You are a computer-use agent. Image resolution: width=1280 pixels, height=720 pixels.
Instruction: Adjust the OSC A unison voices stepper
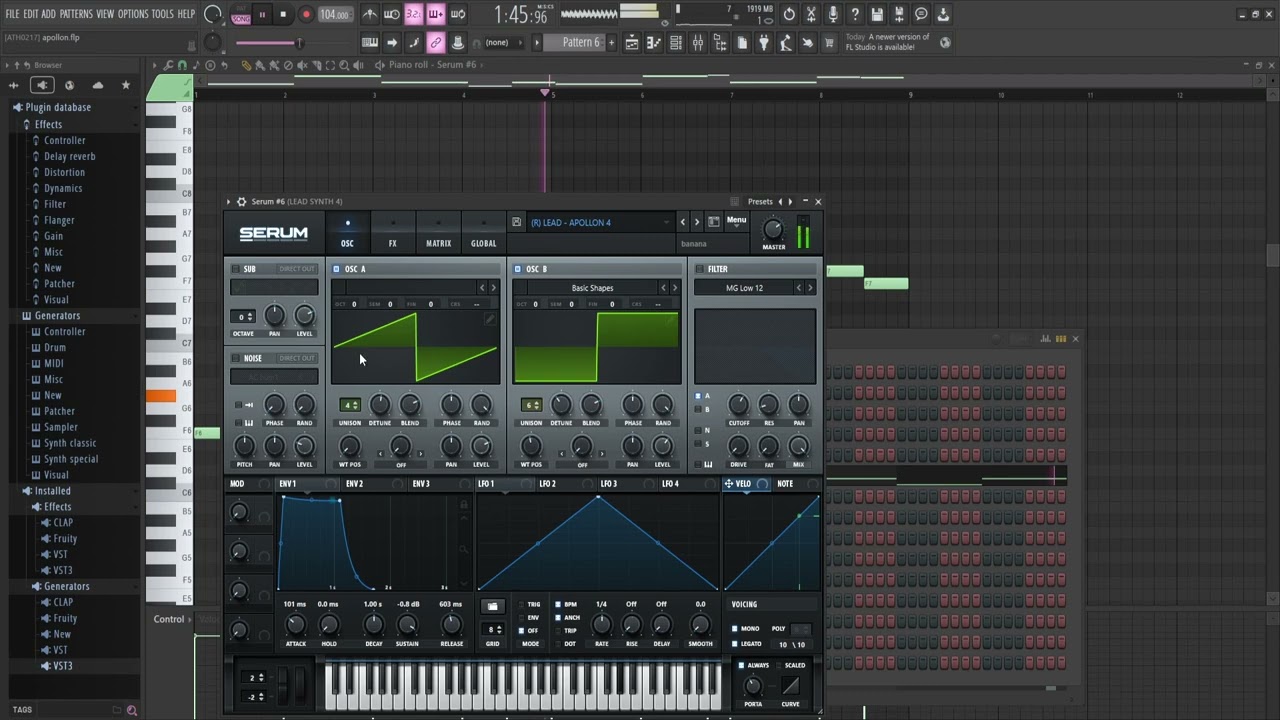click(350, 405)
